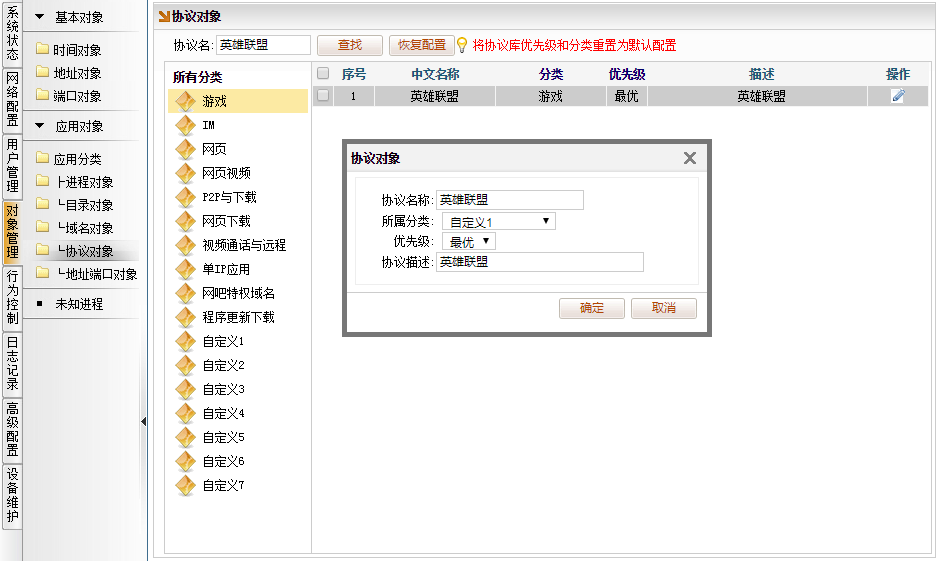Click the lightbulb hint icon
The width and height of the screenshot is (938, 561).
[462, 45]
